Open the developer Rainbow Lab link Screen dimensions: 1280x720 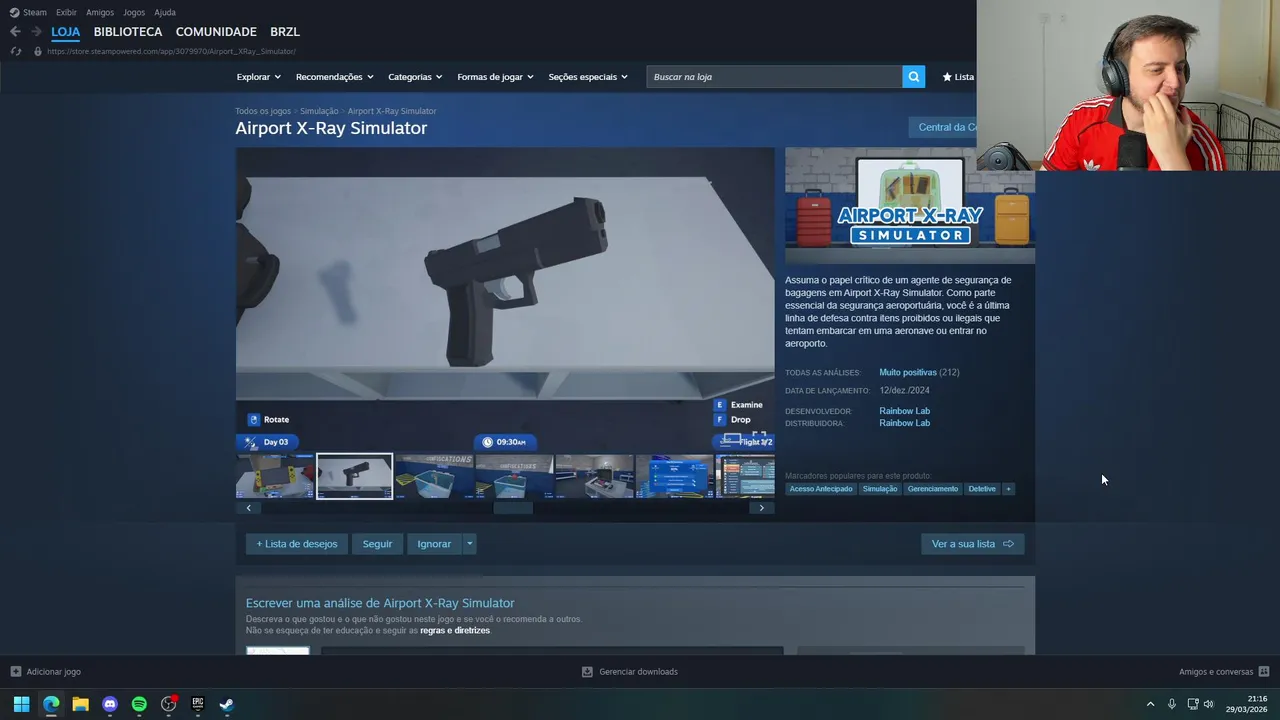coord(904,411)
